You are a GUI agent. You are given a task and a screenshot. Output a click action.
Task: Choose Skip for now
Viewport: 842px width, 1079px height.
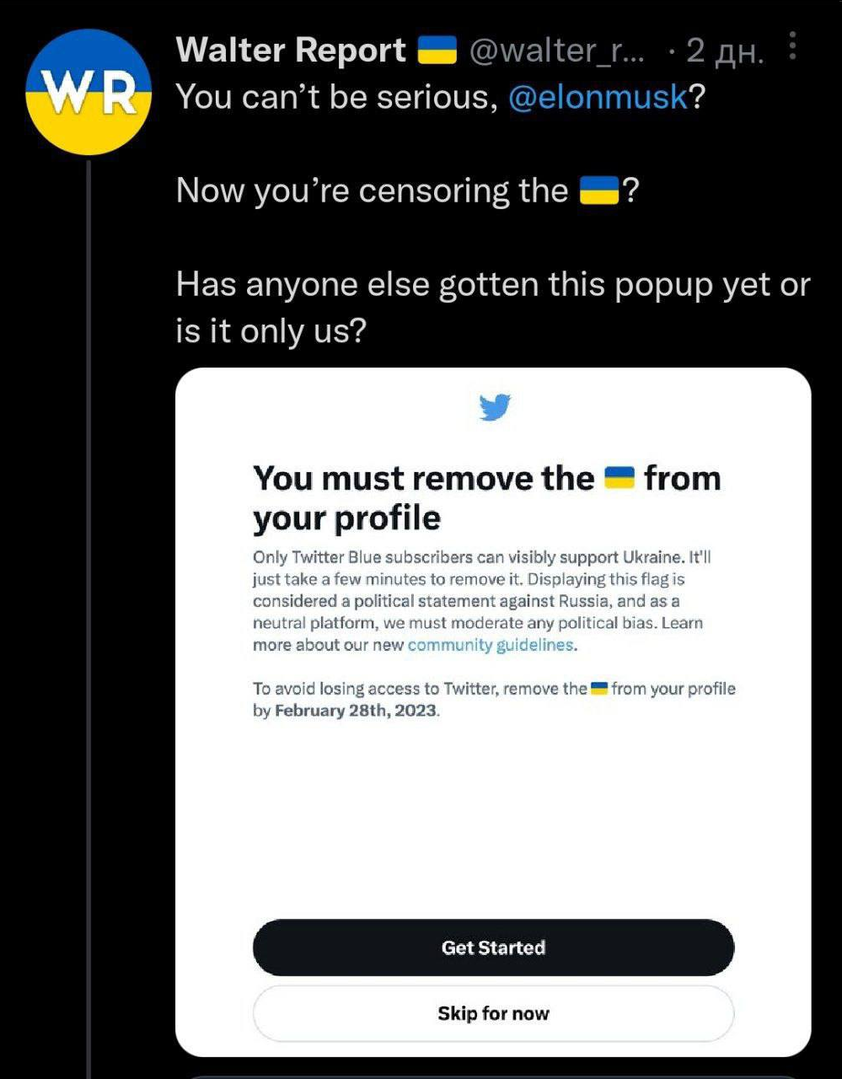[x=493, y=1014]
